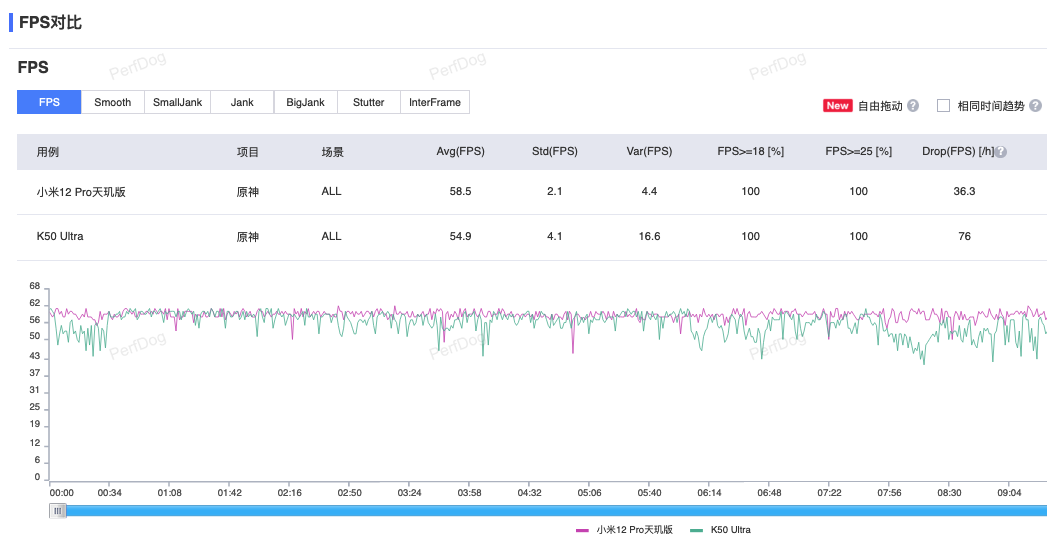Open the Drop(FPS) column help tooltip icon
1047x554 pixels.
(1001, 152)
